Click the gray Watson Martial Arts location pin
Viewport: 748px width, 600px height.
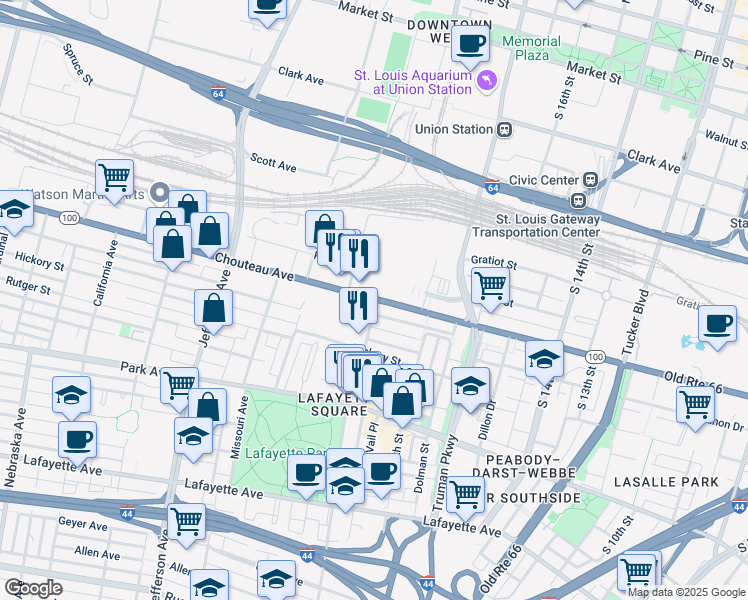pos(160,192)
